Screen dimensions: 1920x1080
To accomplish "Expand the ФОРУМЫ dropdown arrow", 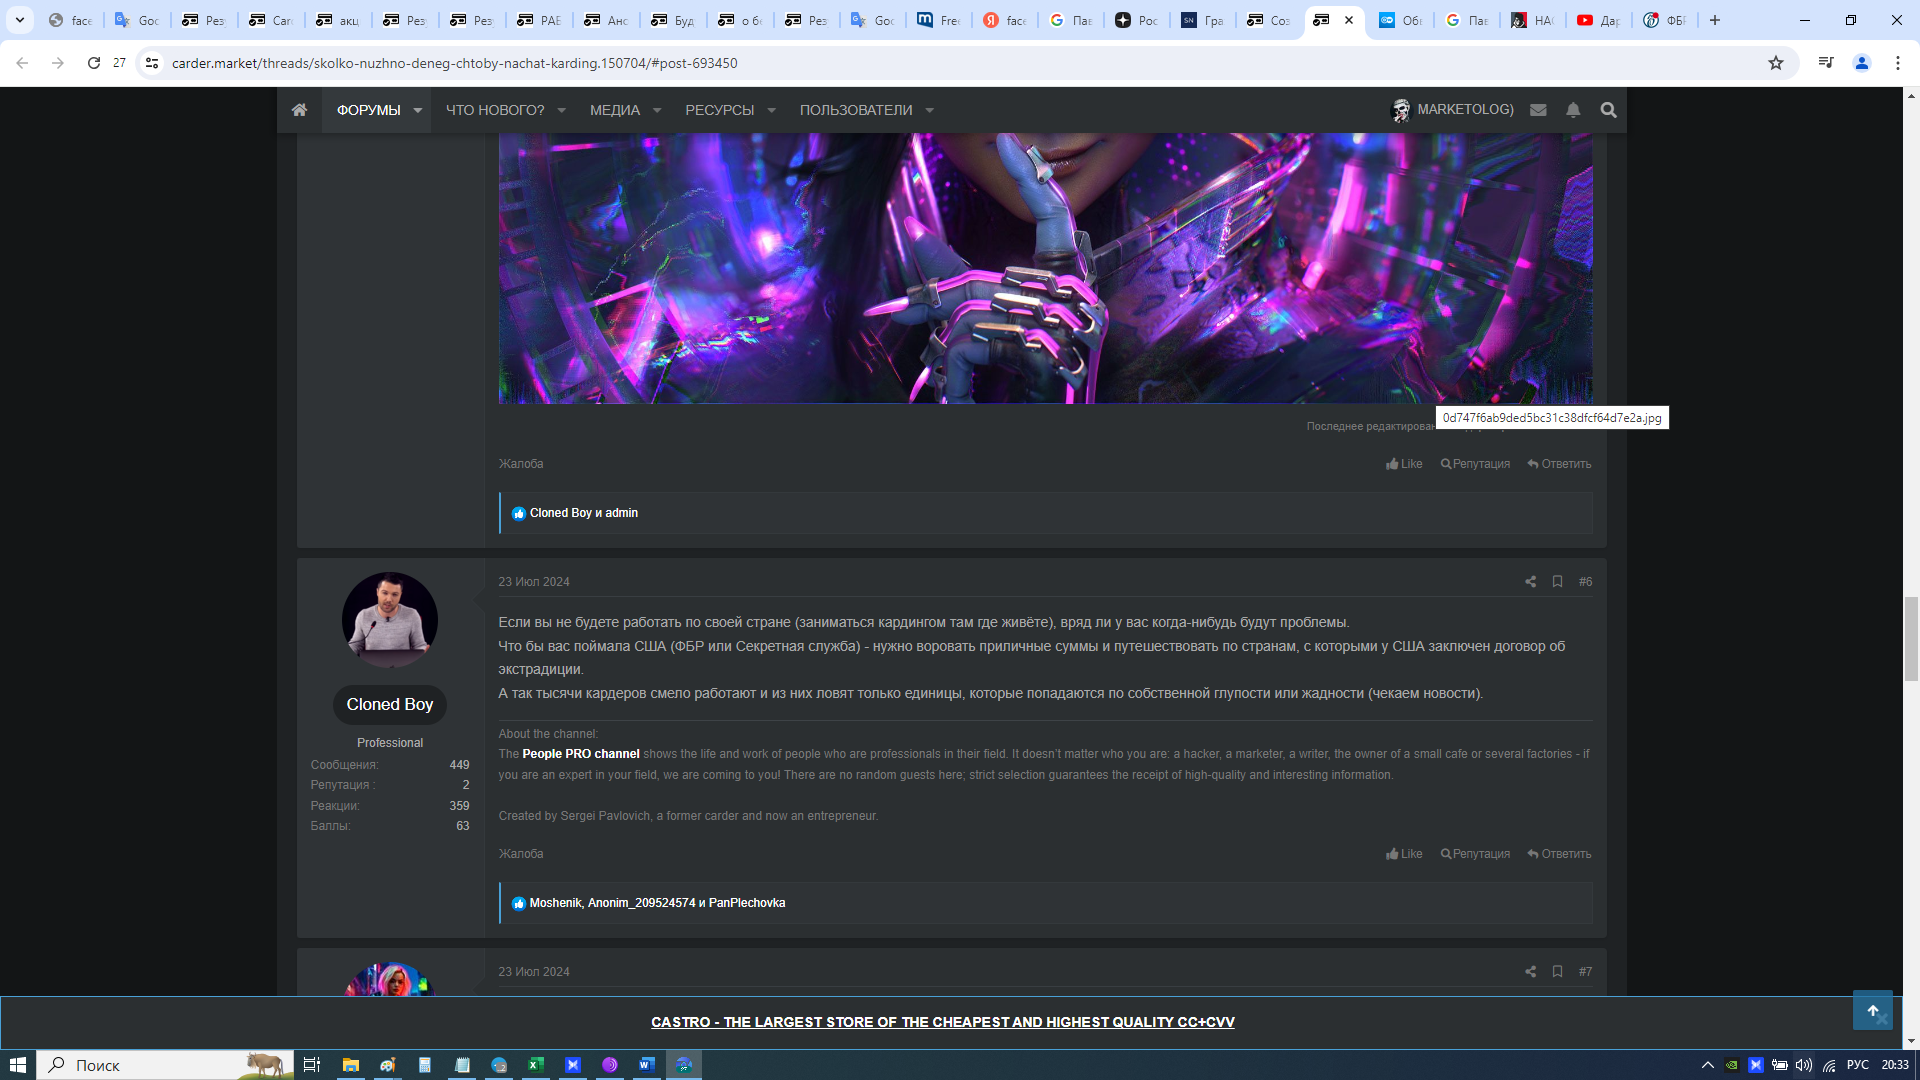I will click(418, 110).
